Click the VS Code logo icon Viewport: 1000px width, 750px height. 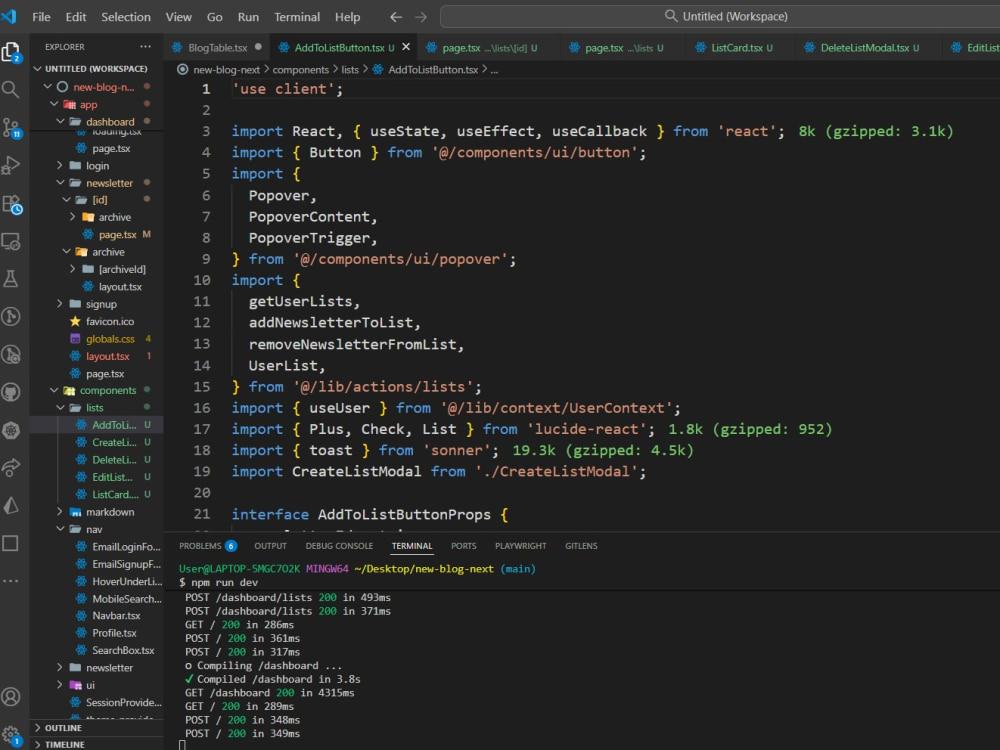tap(9, 16)
